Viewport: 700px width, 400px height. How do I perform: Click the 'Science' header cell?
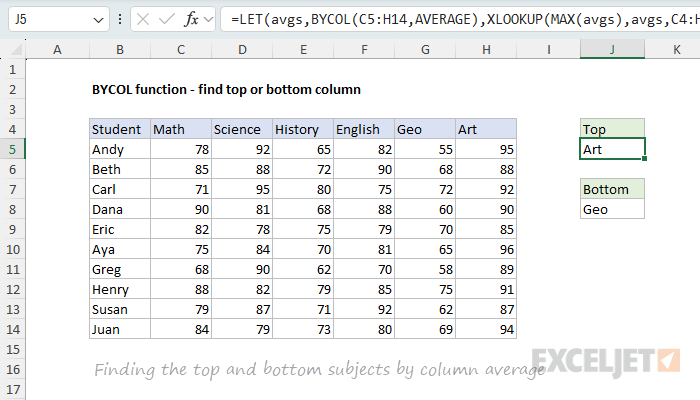[x=242, y=129]
